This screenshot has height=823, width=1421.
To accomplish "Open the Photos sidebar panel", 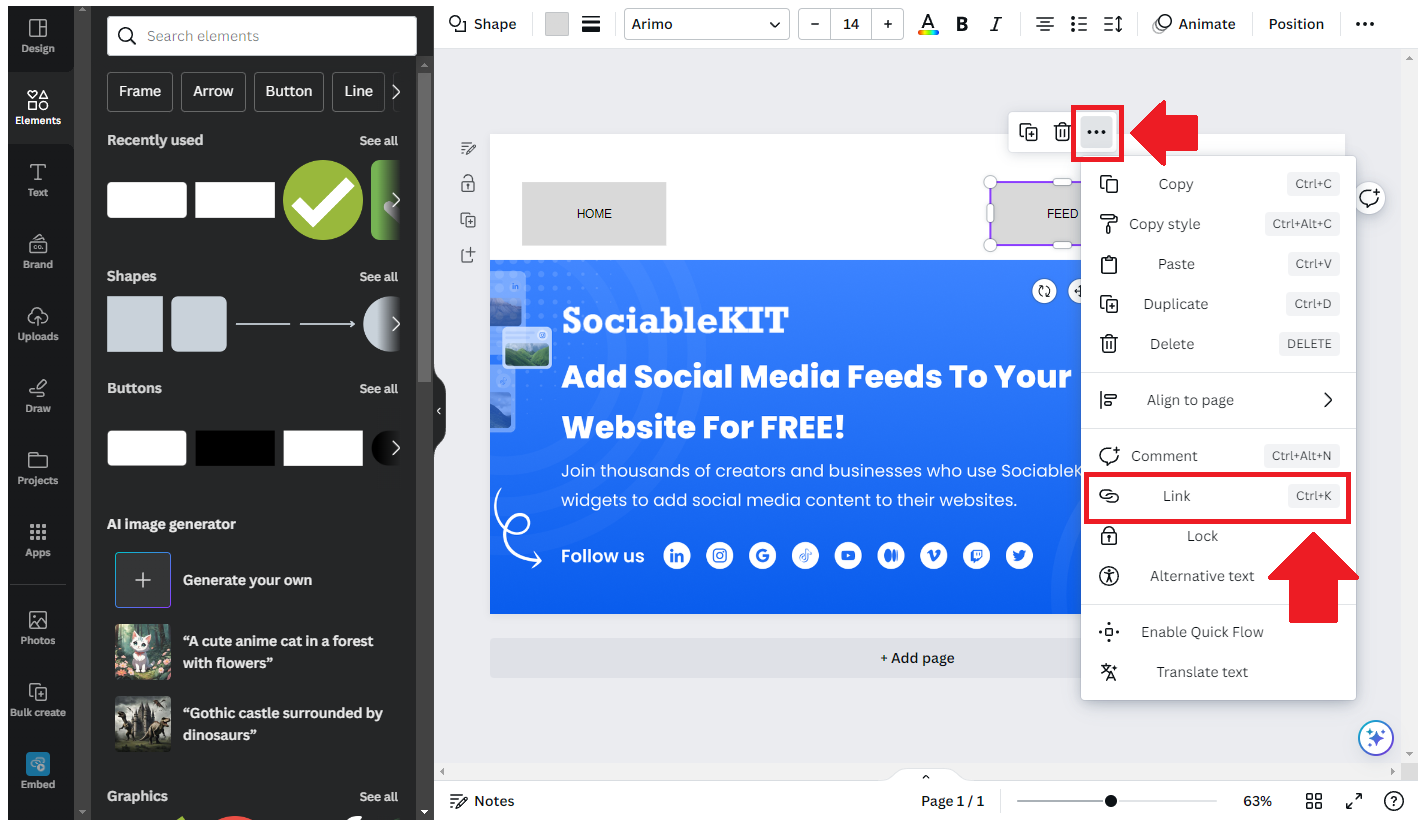I will tap(38, 627).
